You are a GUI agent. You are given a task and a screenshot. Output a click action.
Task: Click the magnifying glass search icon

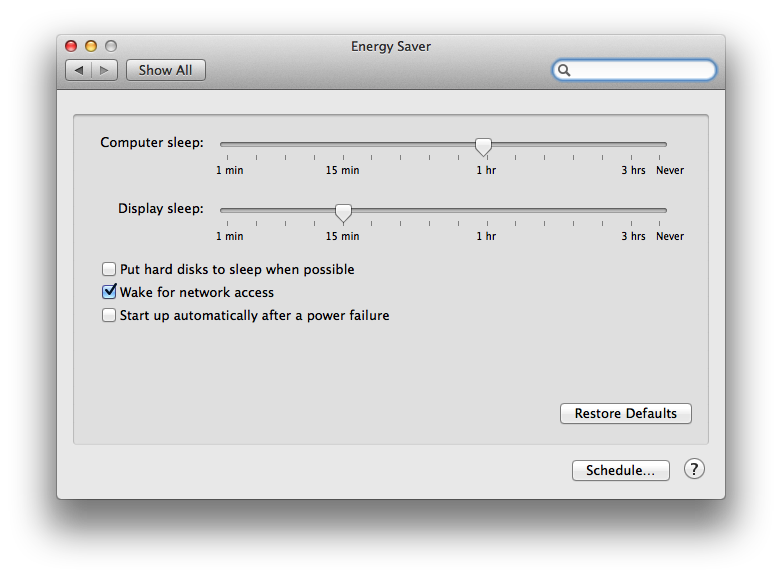tap(564, 70)
